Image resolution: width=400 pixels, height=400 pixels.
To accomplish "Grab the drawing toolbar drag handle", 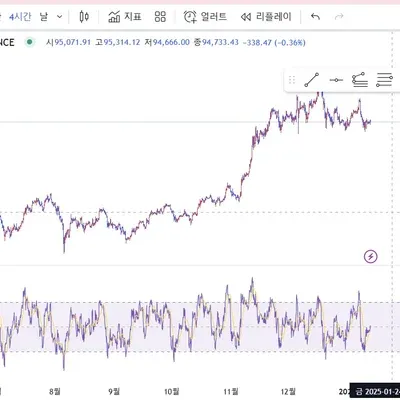I will (x=292, y=80).
